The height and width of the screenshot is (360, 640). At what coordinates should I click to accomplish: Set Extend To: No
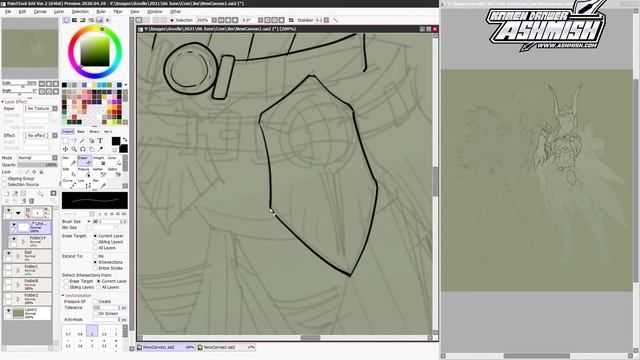95,256
